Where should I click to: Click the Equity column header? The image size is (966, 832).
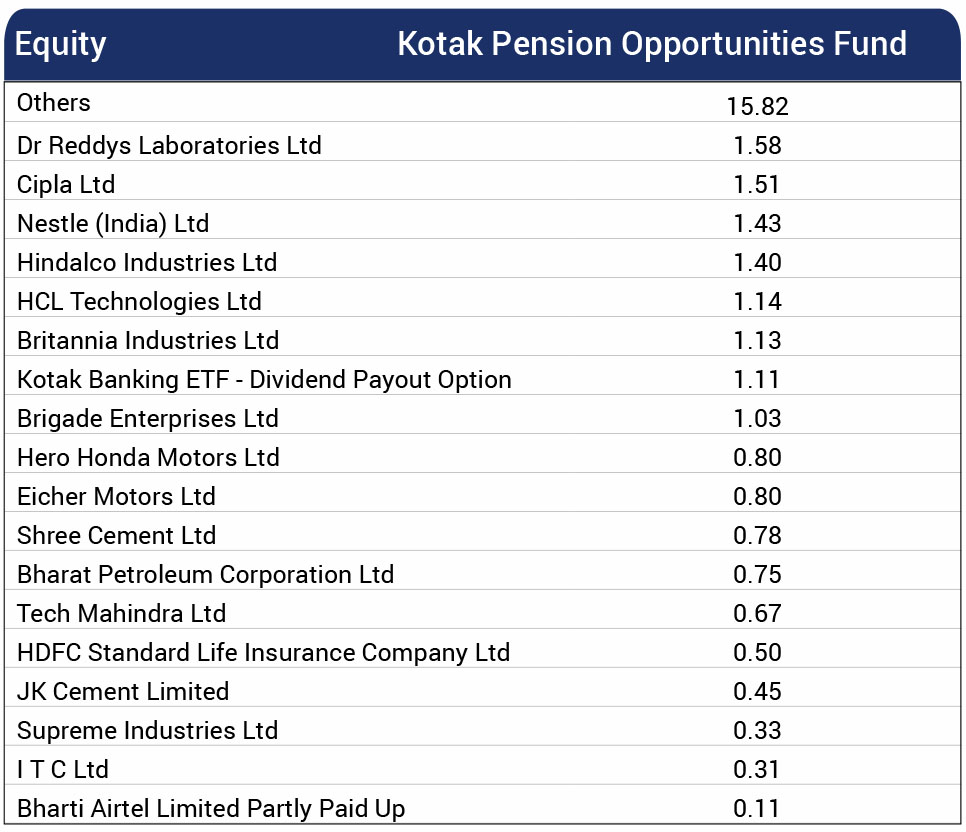60,45
